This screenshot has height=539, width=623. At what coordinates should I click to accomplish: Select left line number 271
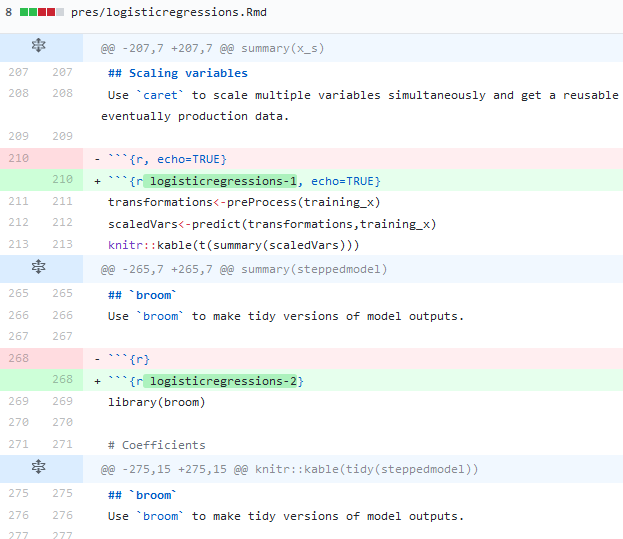(x=19, y=444)
